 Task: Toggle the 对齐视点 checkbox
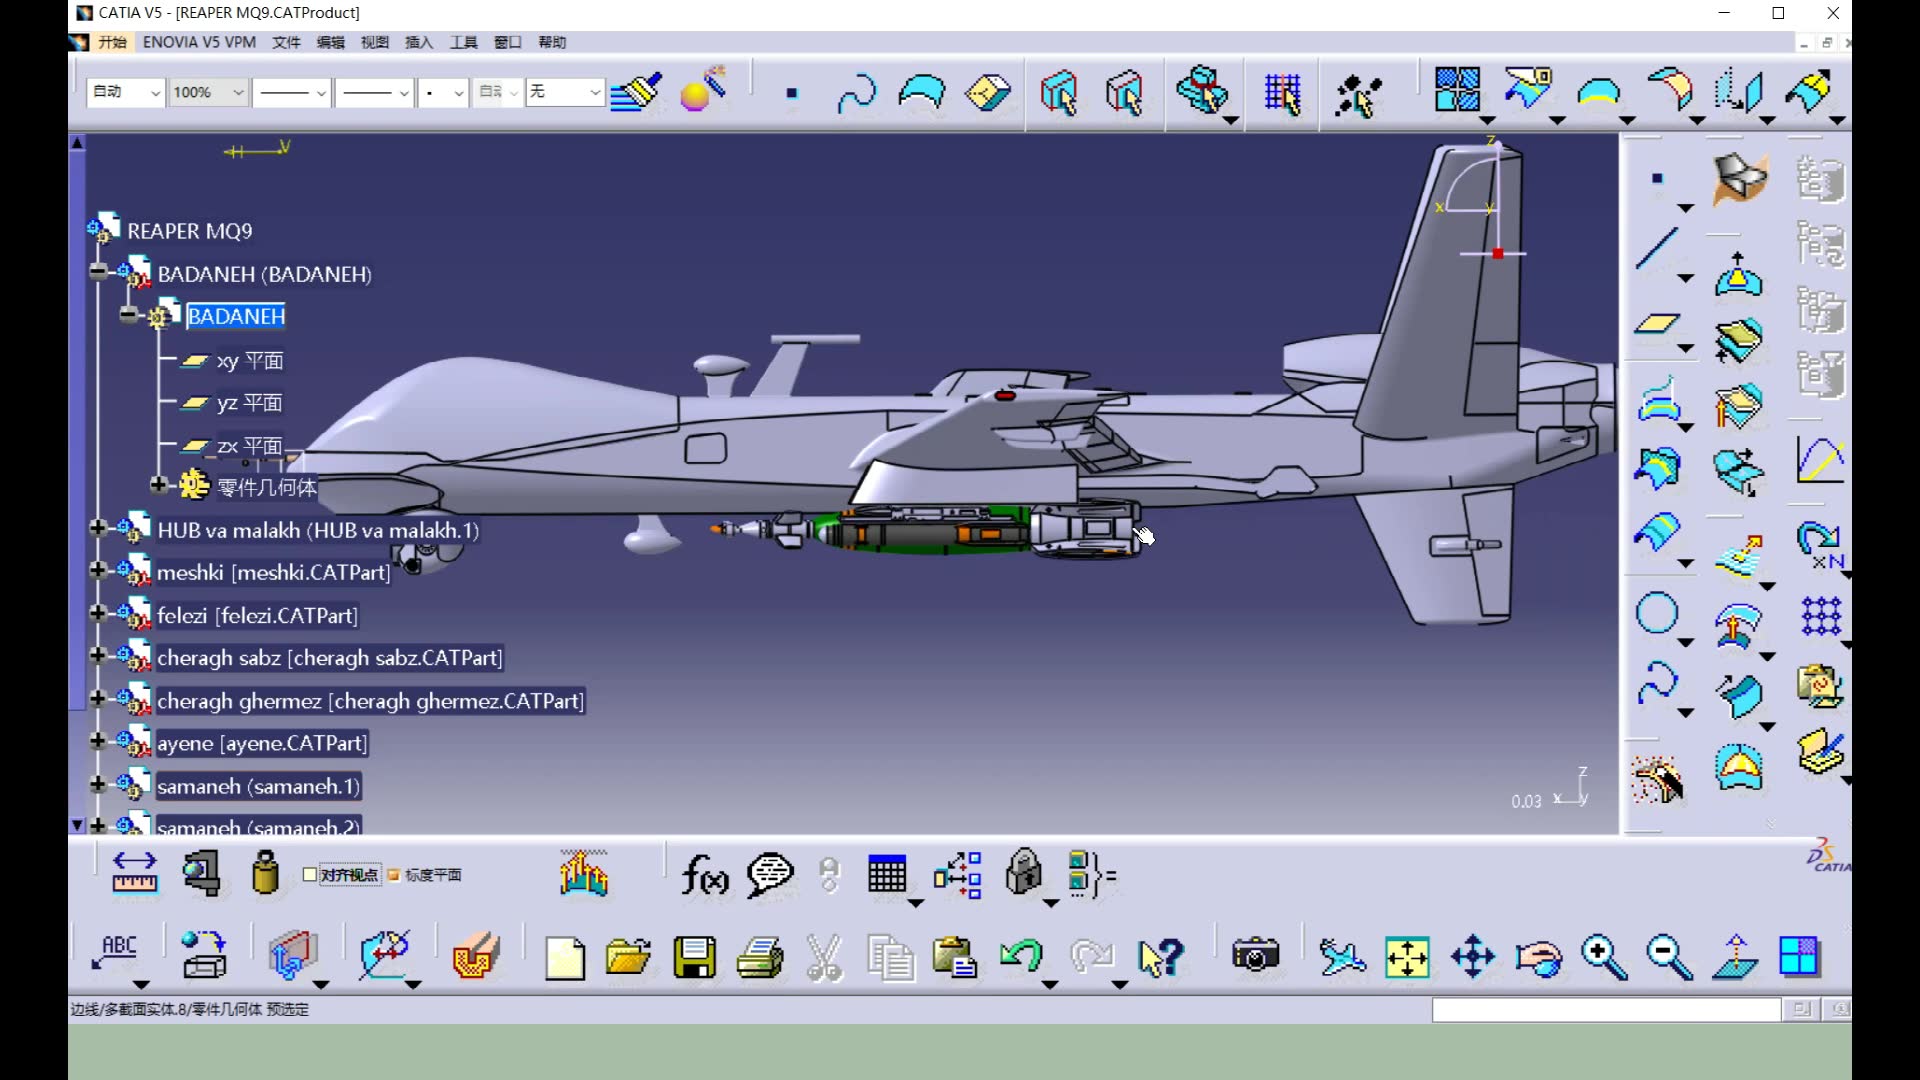click(310, 875)
